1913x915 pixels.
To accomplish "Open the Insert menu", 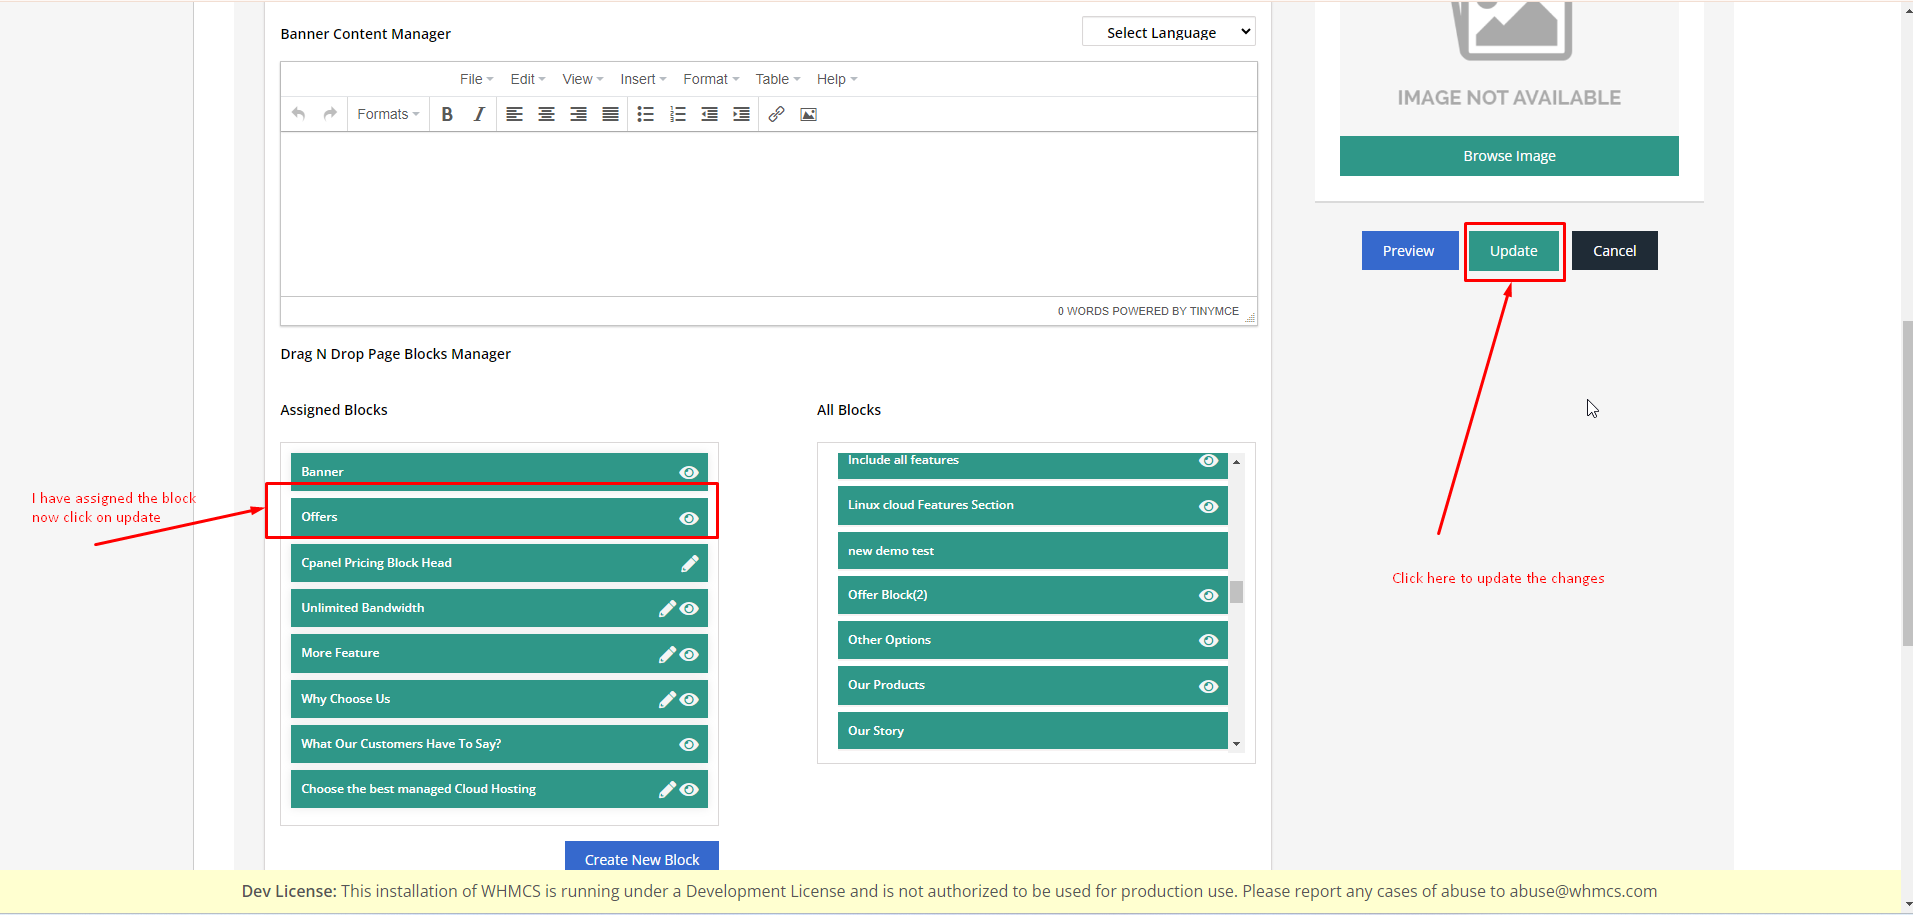I will (642, 79).
